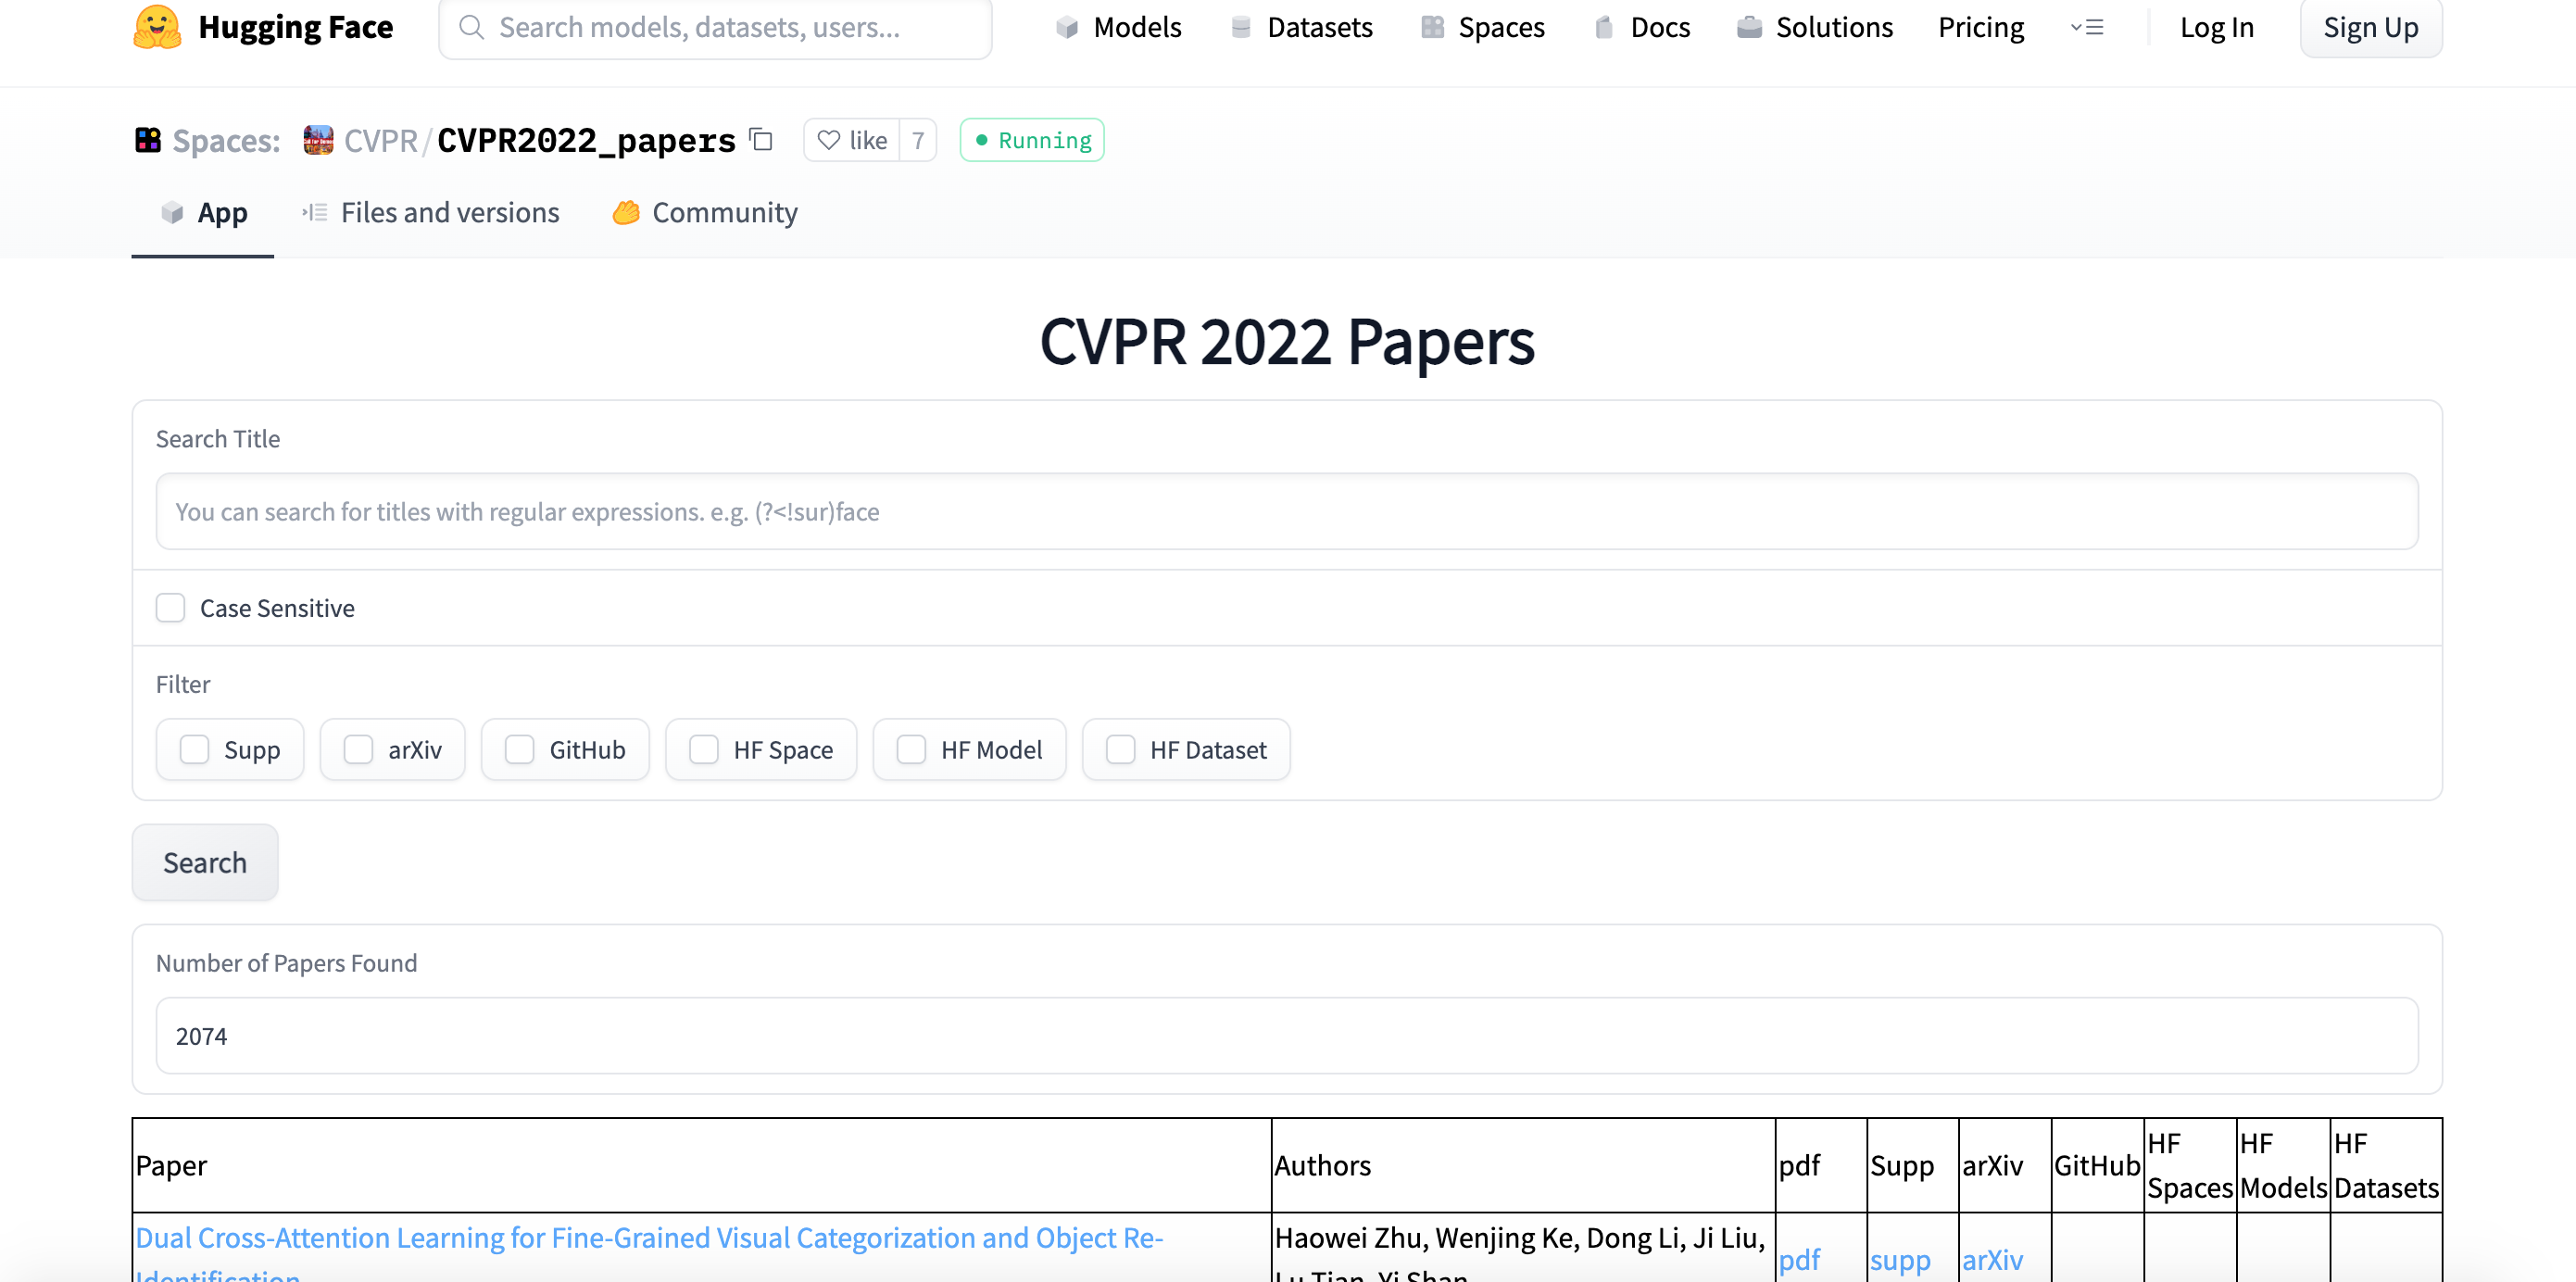Click the Running status badge
2576x1282 pixels.
[x=1032, y=140]
